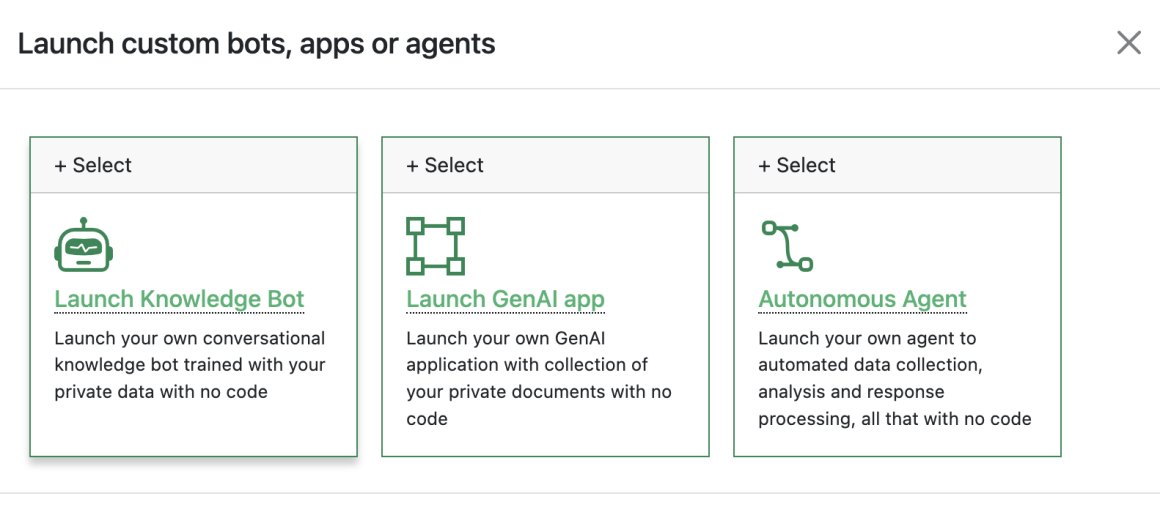This screenshot has height=510, width=1160.
Task: Open the Launch GenAI app link
Action: [505, 299]
